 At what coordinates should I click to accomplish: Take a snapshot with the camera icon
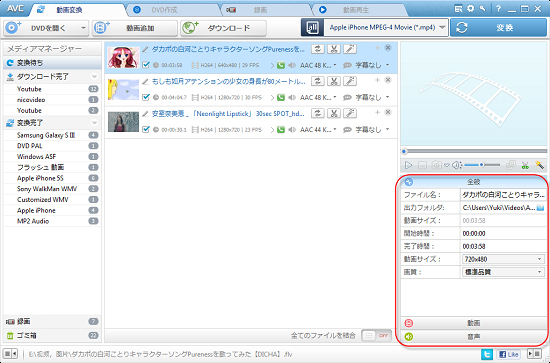coord(437,165)
